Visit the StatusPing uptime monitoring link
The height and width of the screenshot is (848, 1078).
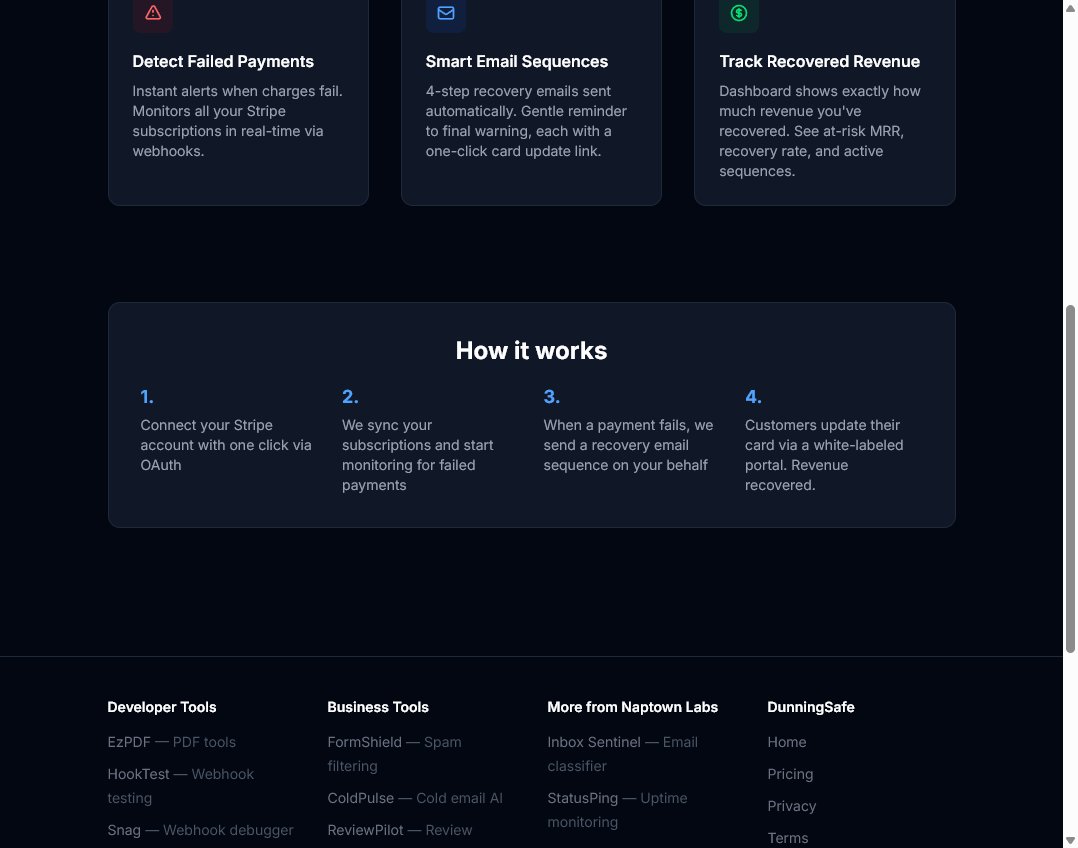click(x=584, y=798)
